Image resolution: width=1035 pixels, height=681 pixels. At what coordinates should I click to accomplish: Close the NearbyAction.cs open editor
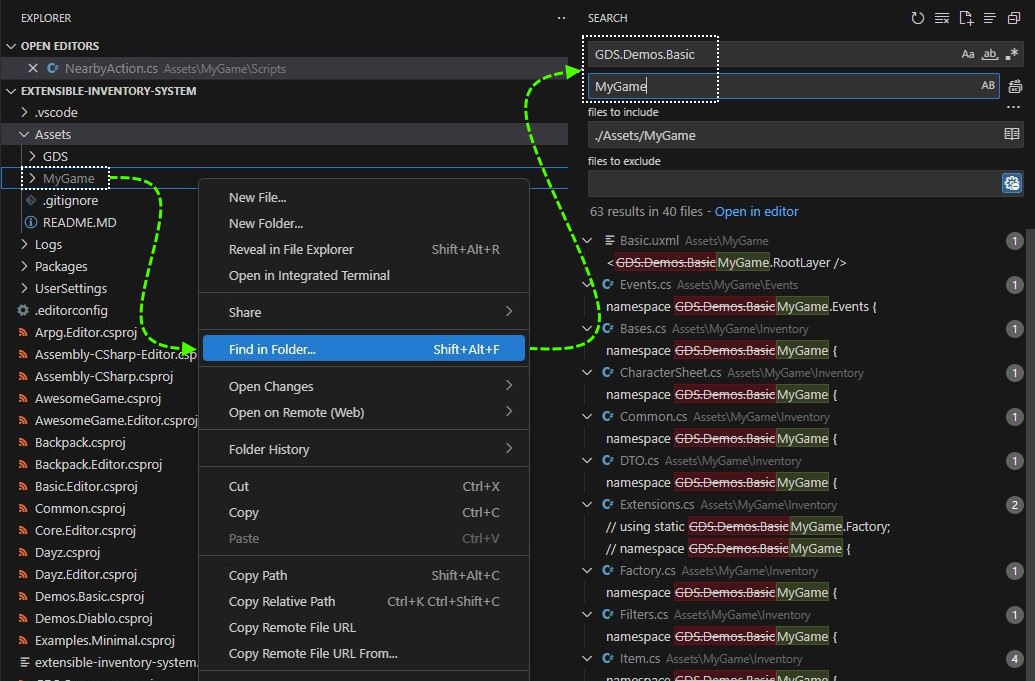tap(33, 69)
